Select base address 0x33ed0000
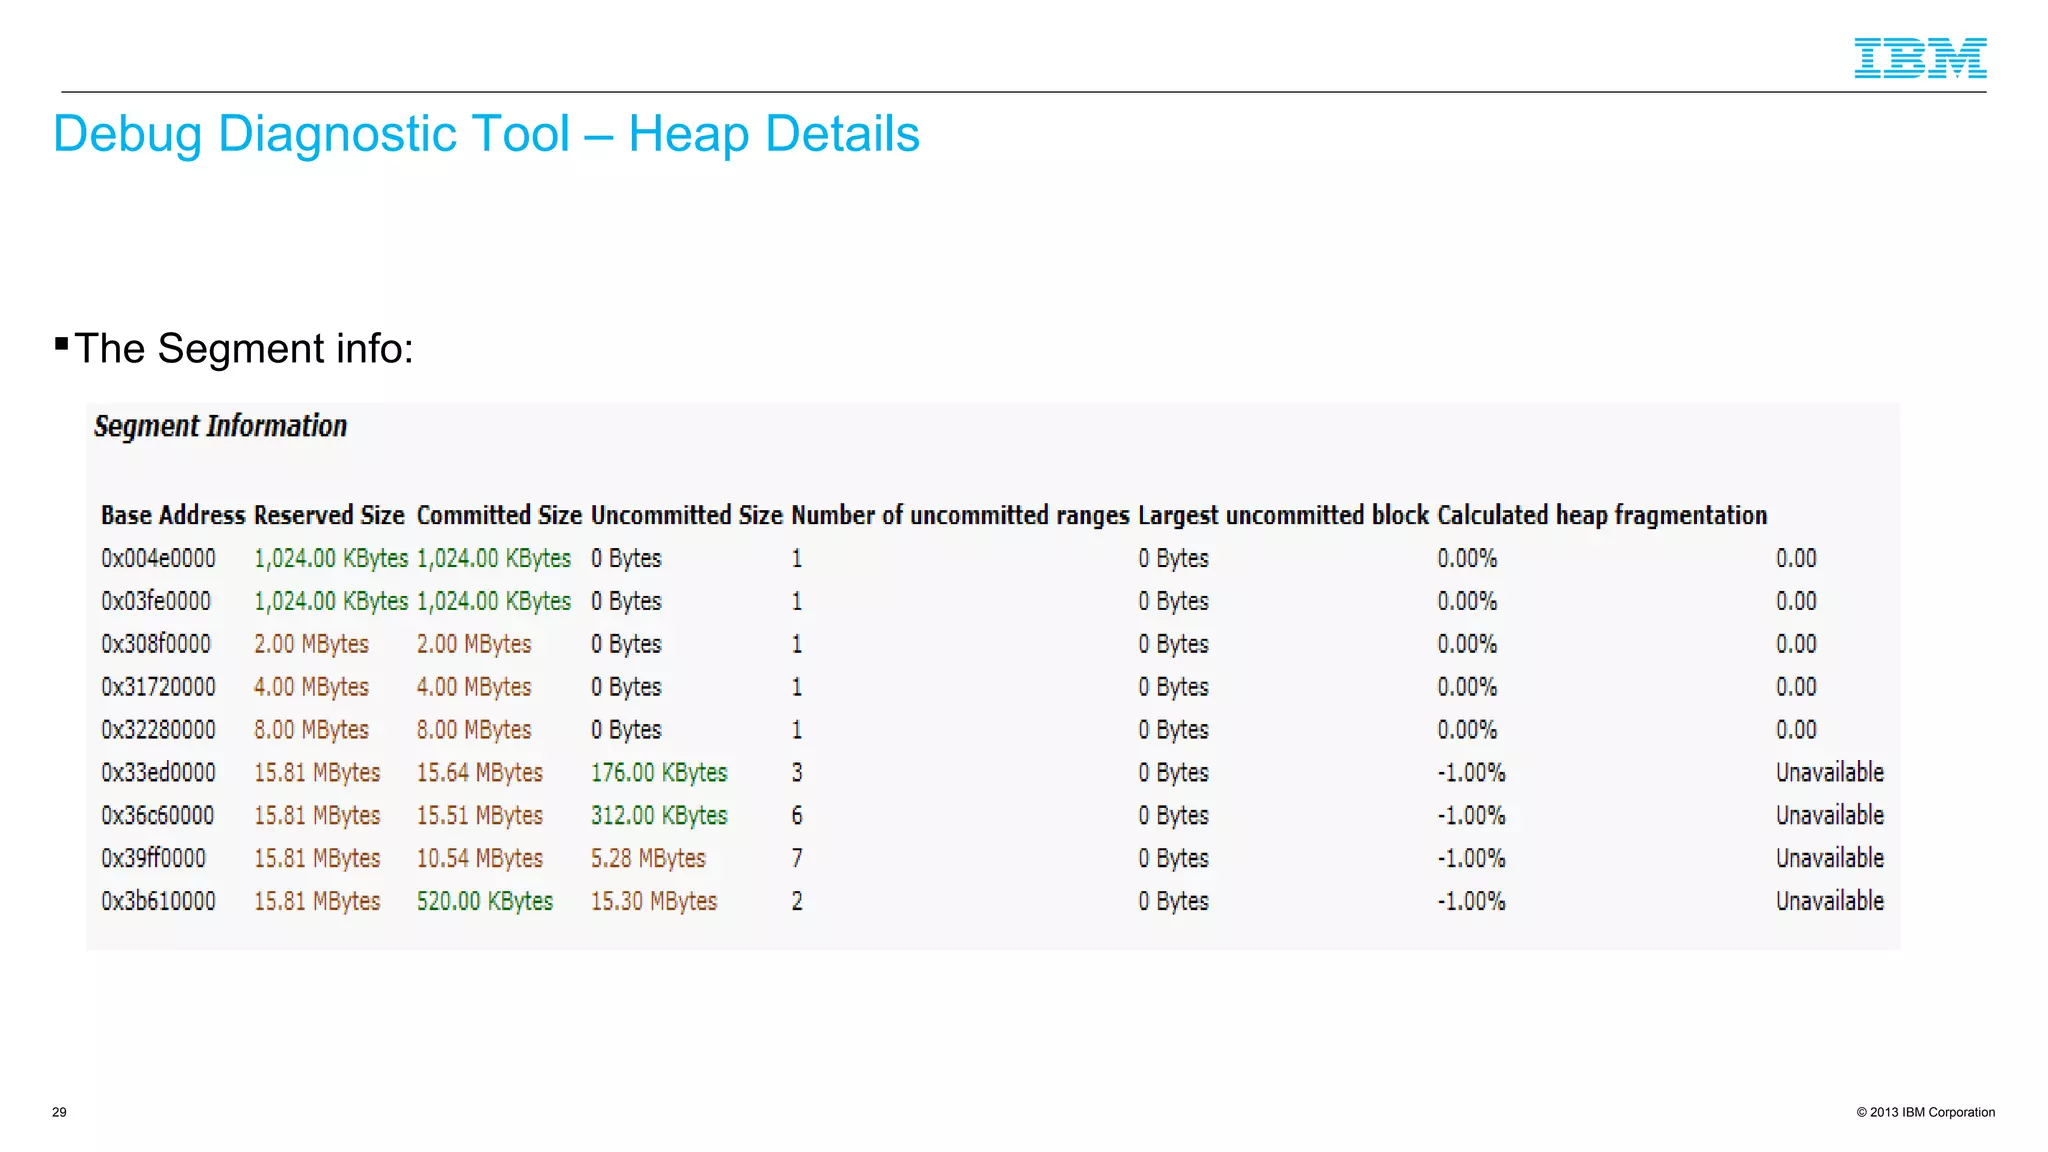2048x1152 pixels. point(158,773)
